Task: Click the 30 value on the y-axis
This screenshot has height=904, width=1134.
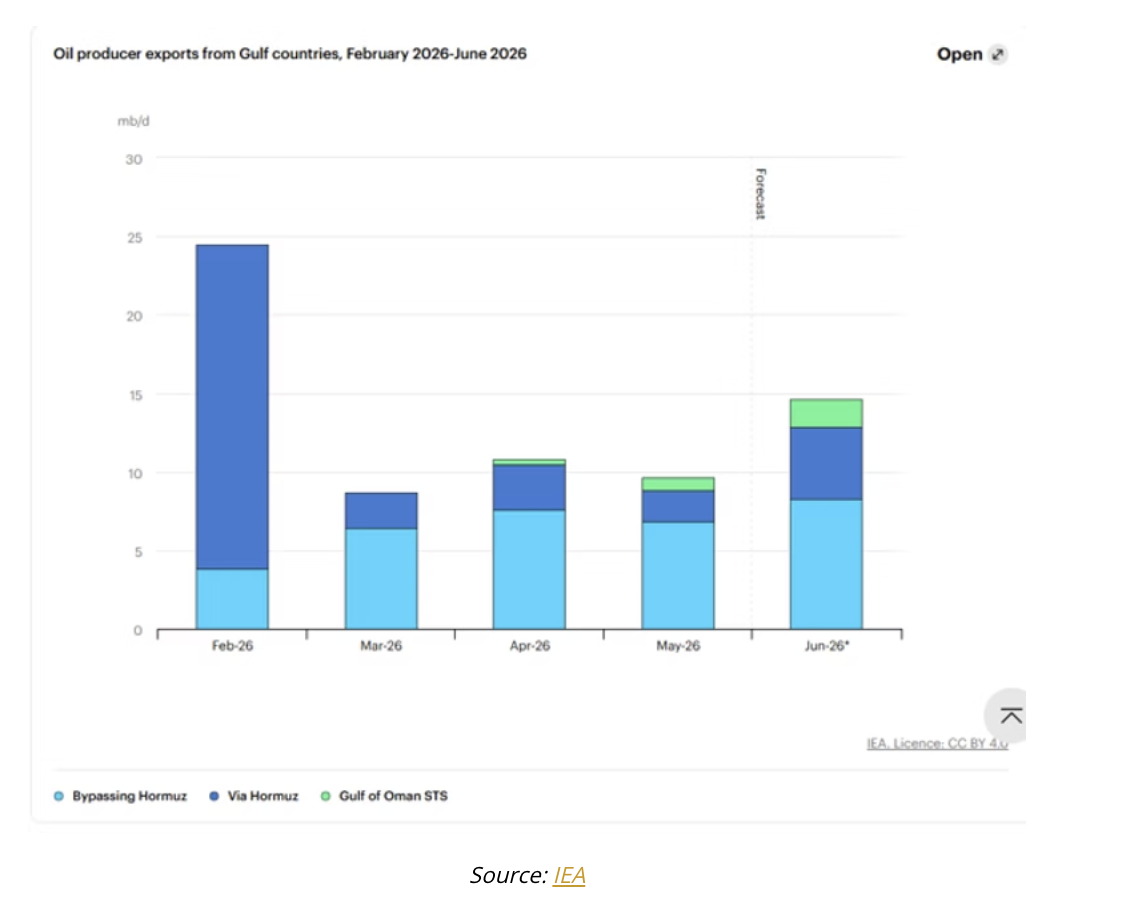Action: pyautogui.click(x=134, y=159)
